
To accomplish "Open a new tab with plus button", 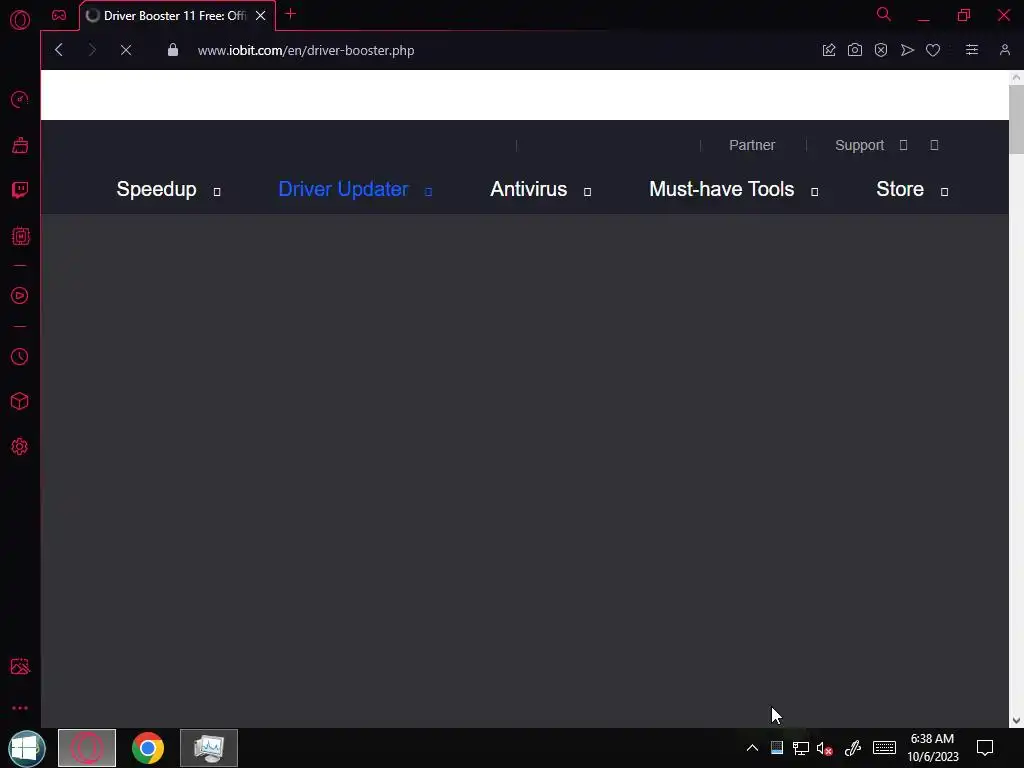I will coord(291,14).
